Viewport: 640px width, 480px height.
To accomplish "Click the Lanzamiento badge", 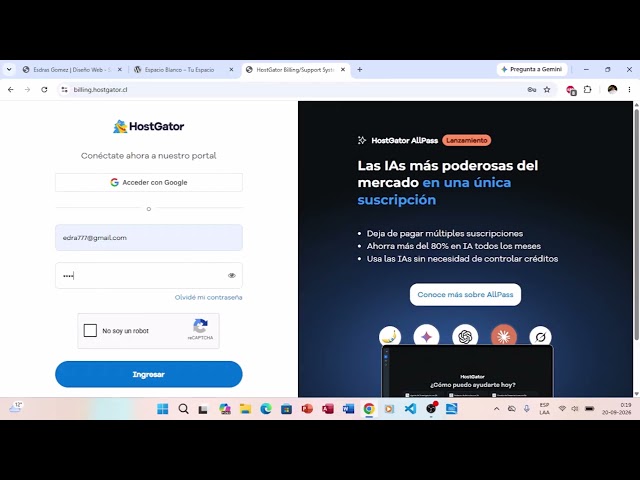I will click(x=467, y=140).
